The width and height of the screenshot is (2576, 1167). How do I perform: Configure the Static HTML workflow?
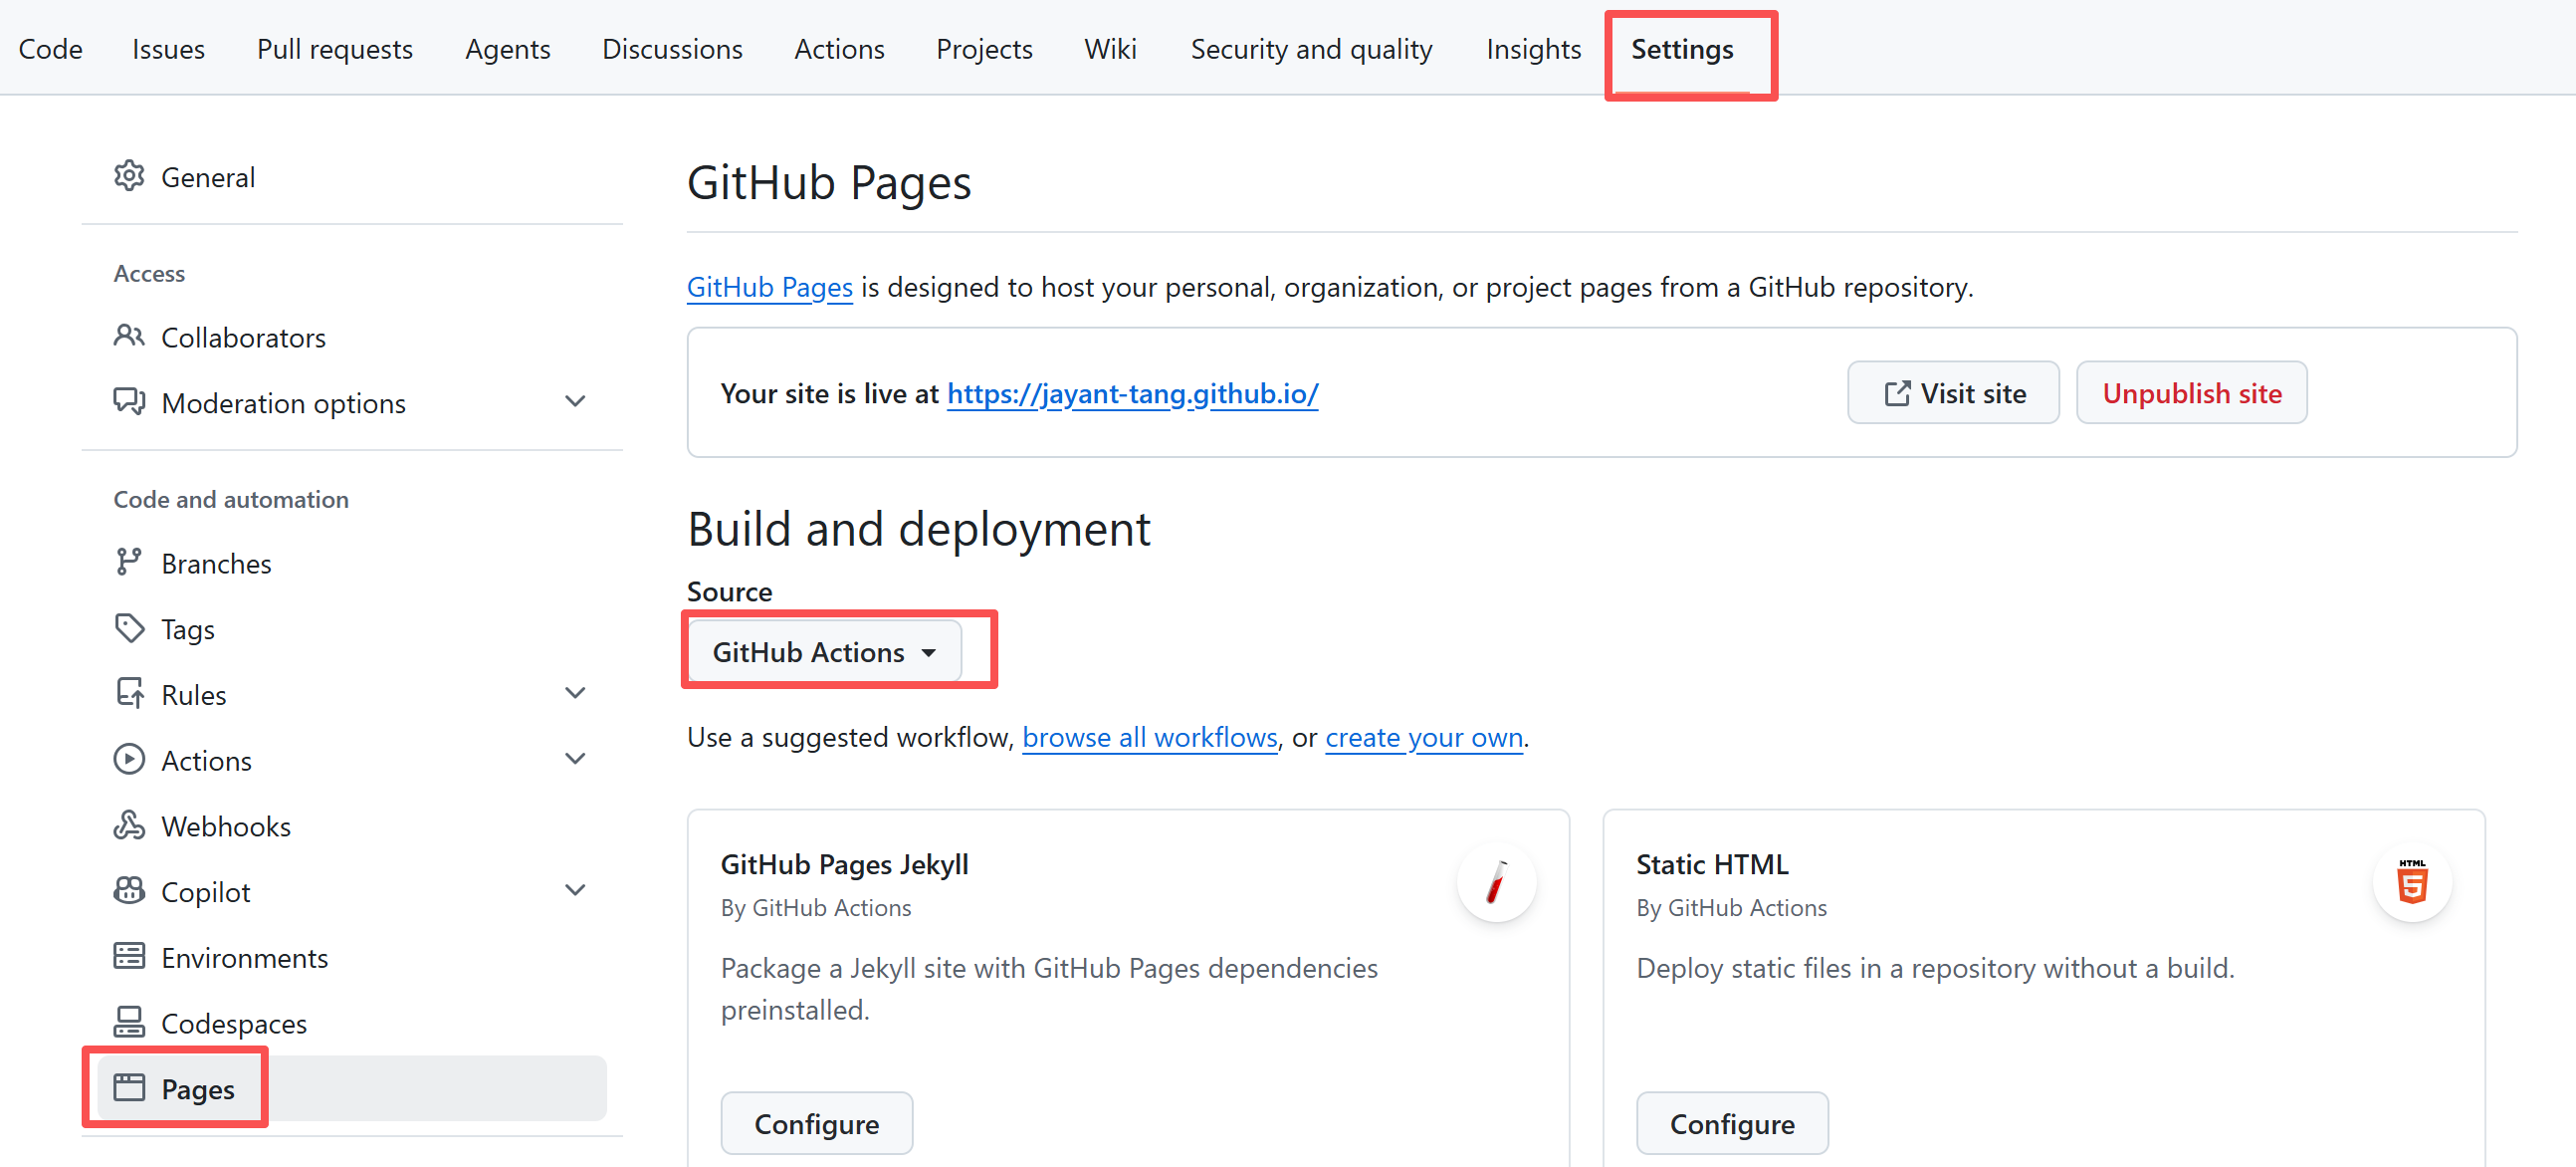point(1732,1124)
